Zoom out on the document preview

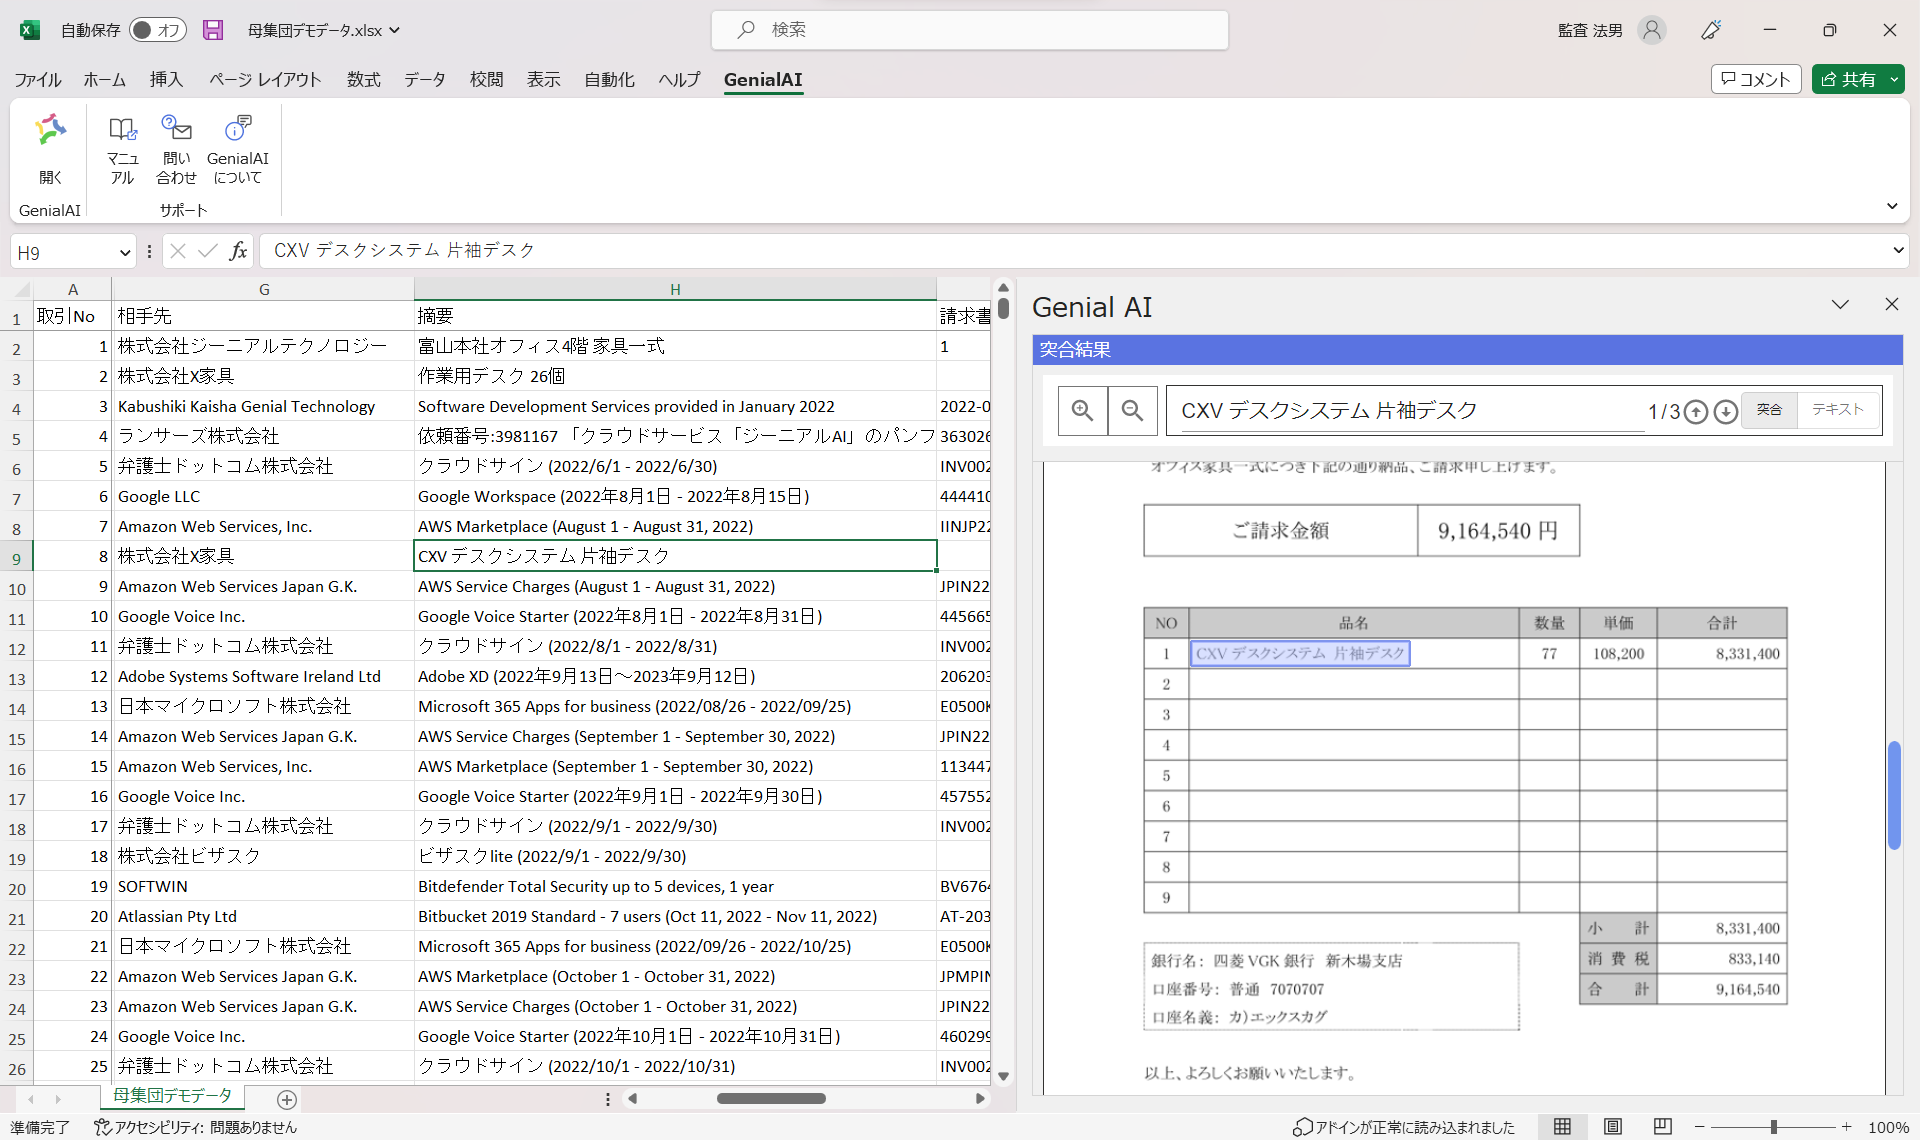click(1132, 410)
